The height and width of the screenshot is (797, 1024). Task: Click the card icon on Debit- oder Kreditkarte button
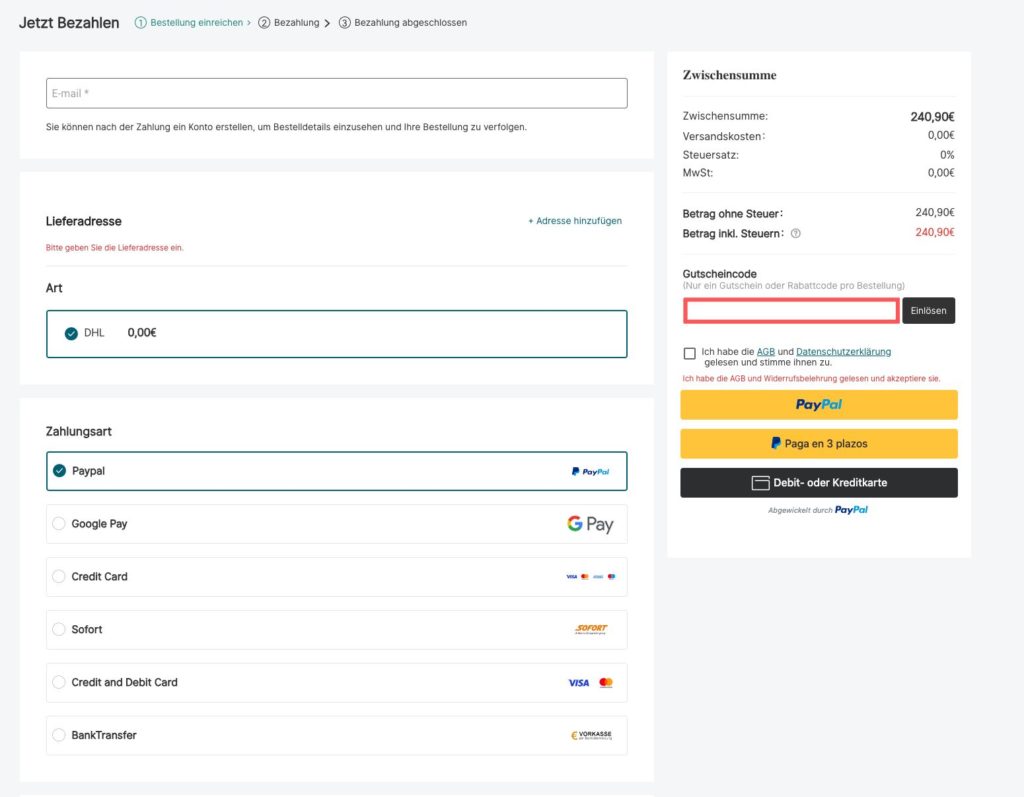(760, 483)
